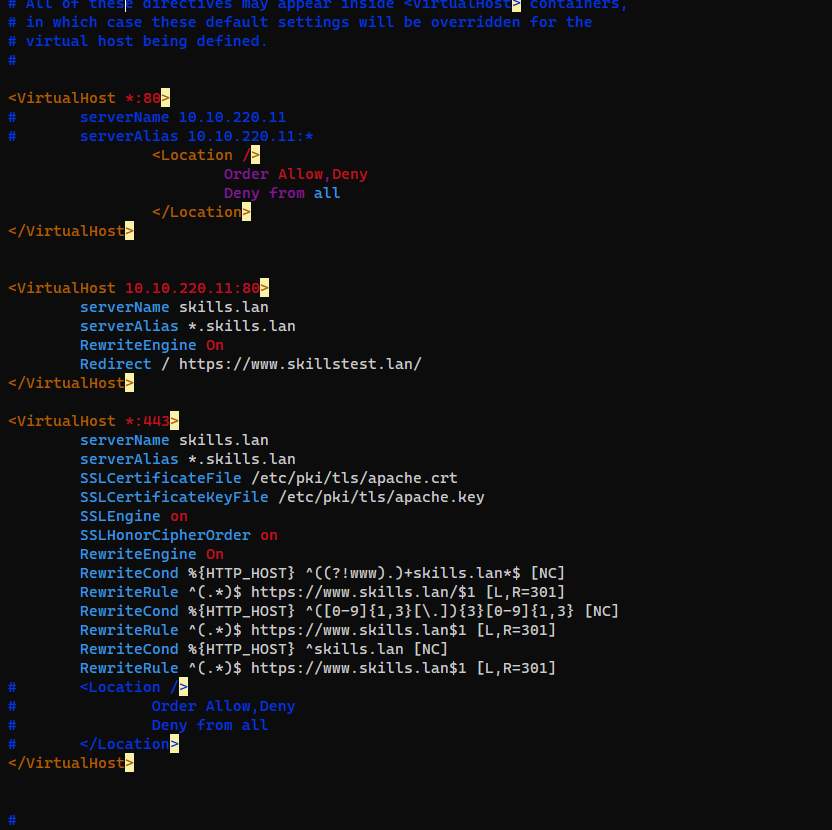
Task: Click 'RewriteEngine' in the 10.10.220.11:80 VirtualHost block
Action: coord(138,345)
